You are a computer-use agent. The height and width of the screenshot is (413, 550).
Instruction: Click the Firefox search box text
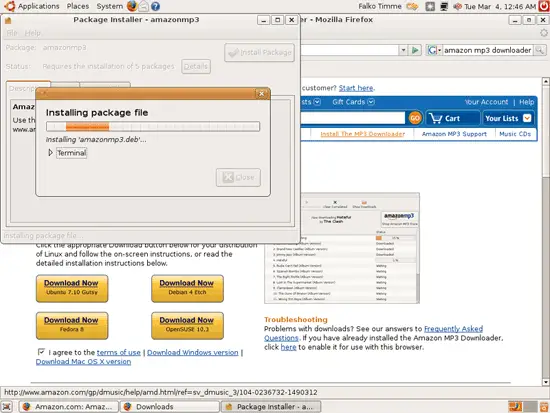pyautogui.click(x=488, y=50)
